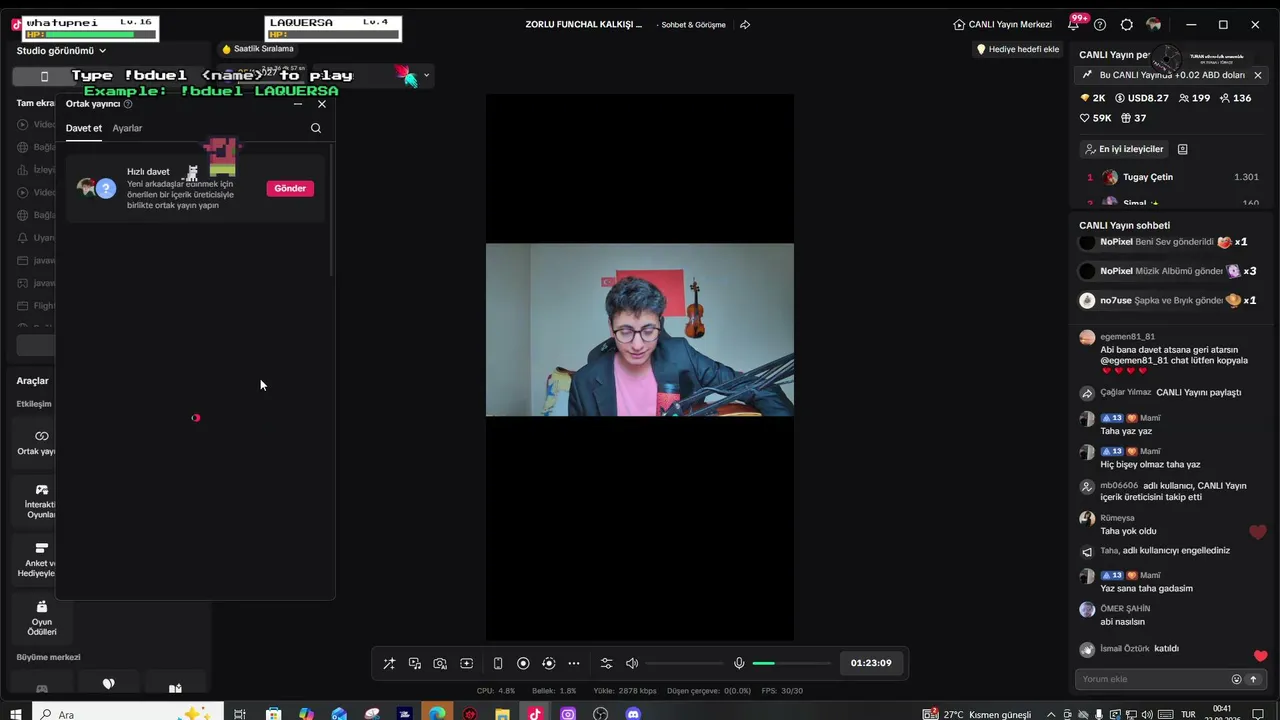This screenshot has width=1280, height=720.
Task: Switch to portrait phone layout icon
Action: pyautogui.click(x=498, y=663)
